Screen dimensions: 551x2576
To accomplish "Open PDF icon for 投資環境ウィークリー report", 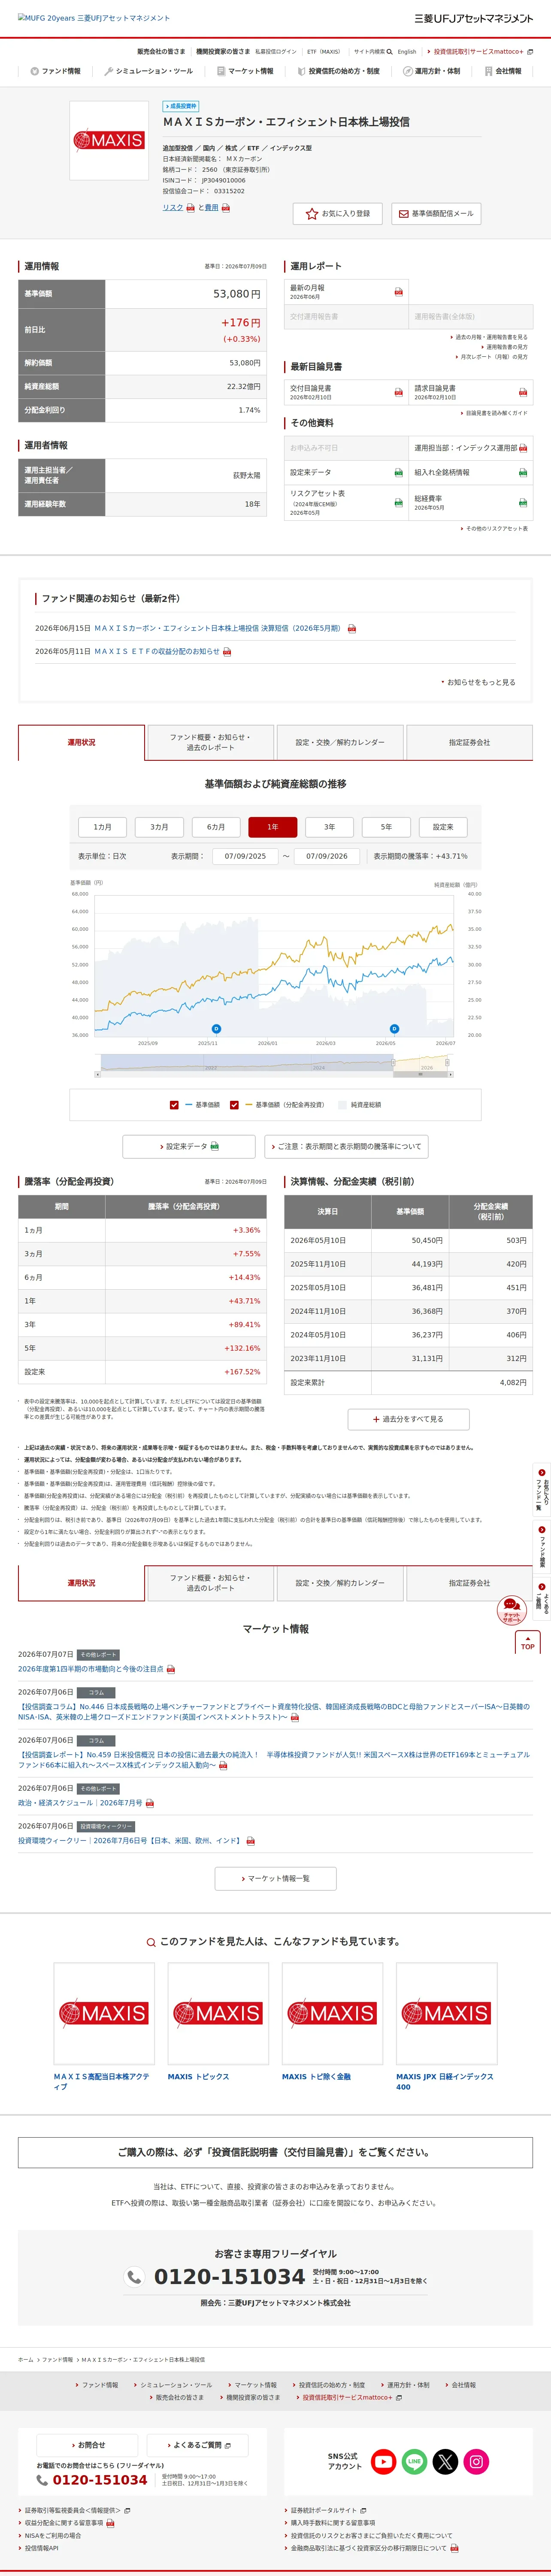I will (251, 1841).
